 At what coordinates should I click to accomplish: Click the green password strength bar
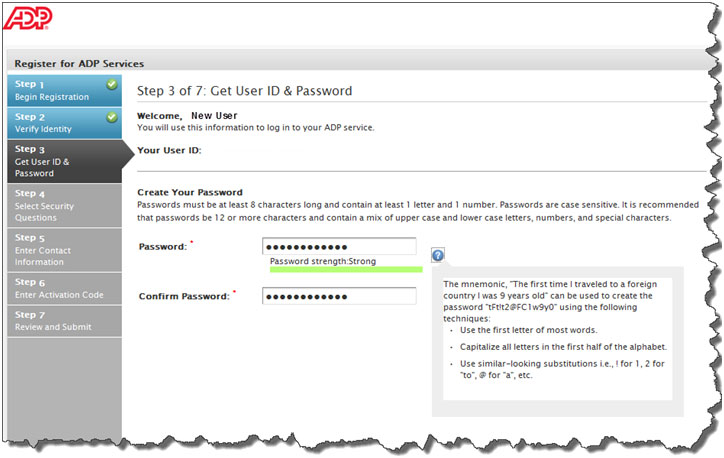click(x=346, y=269)
